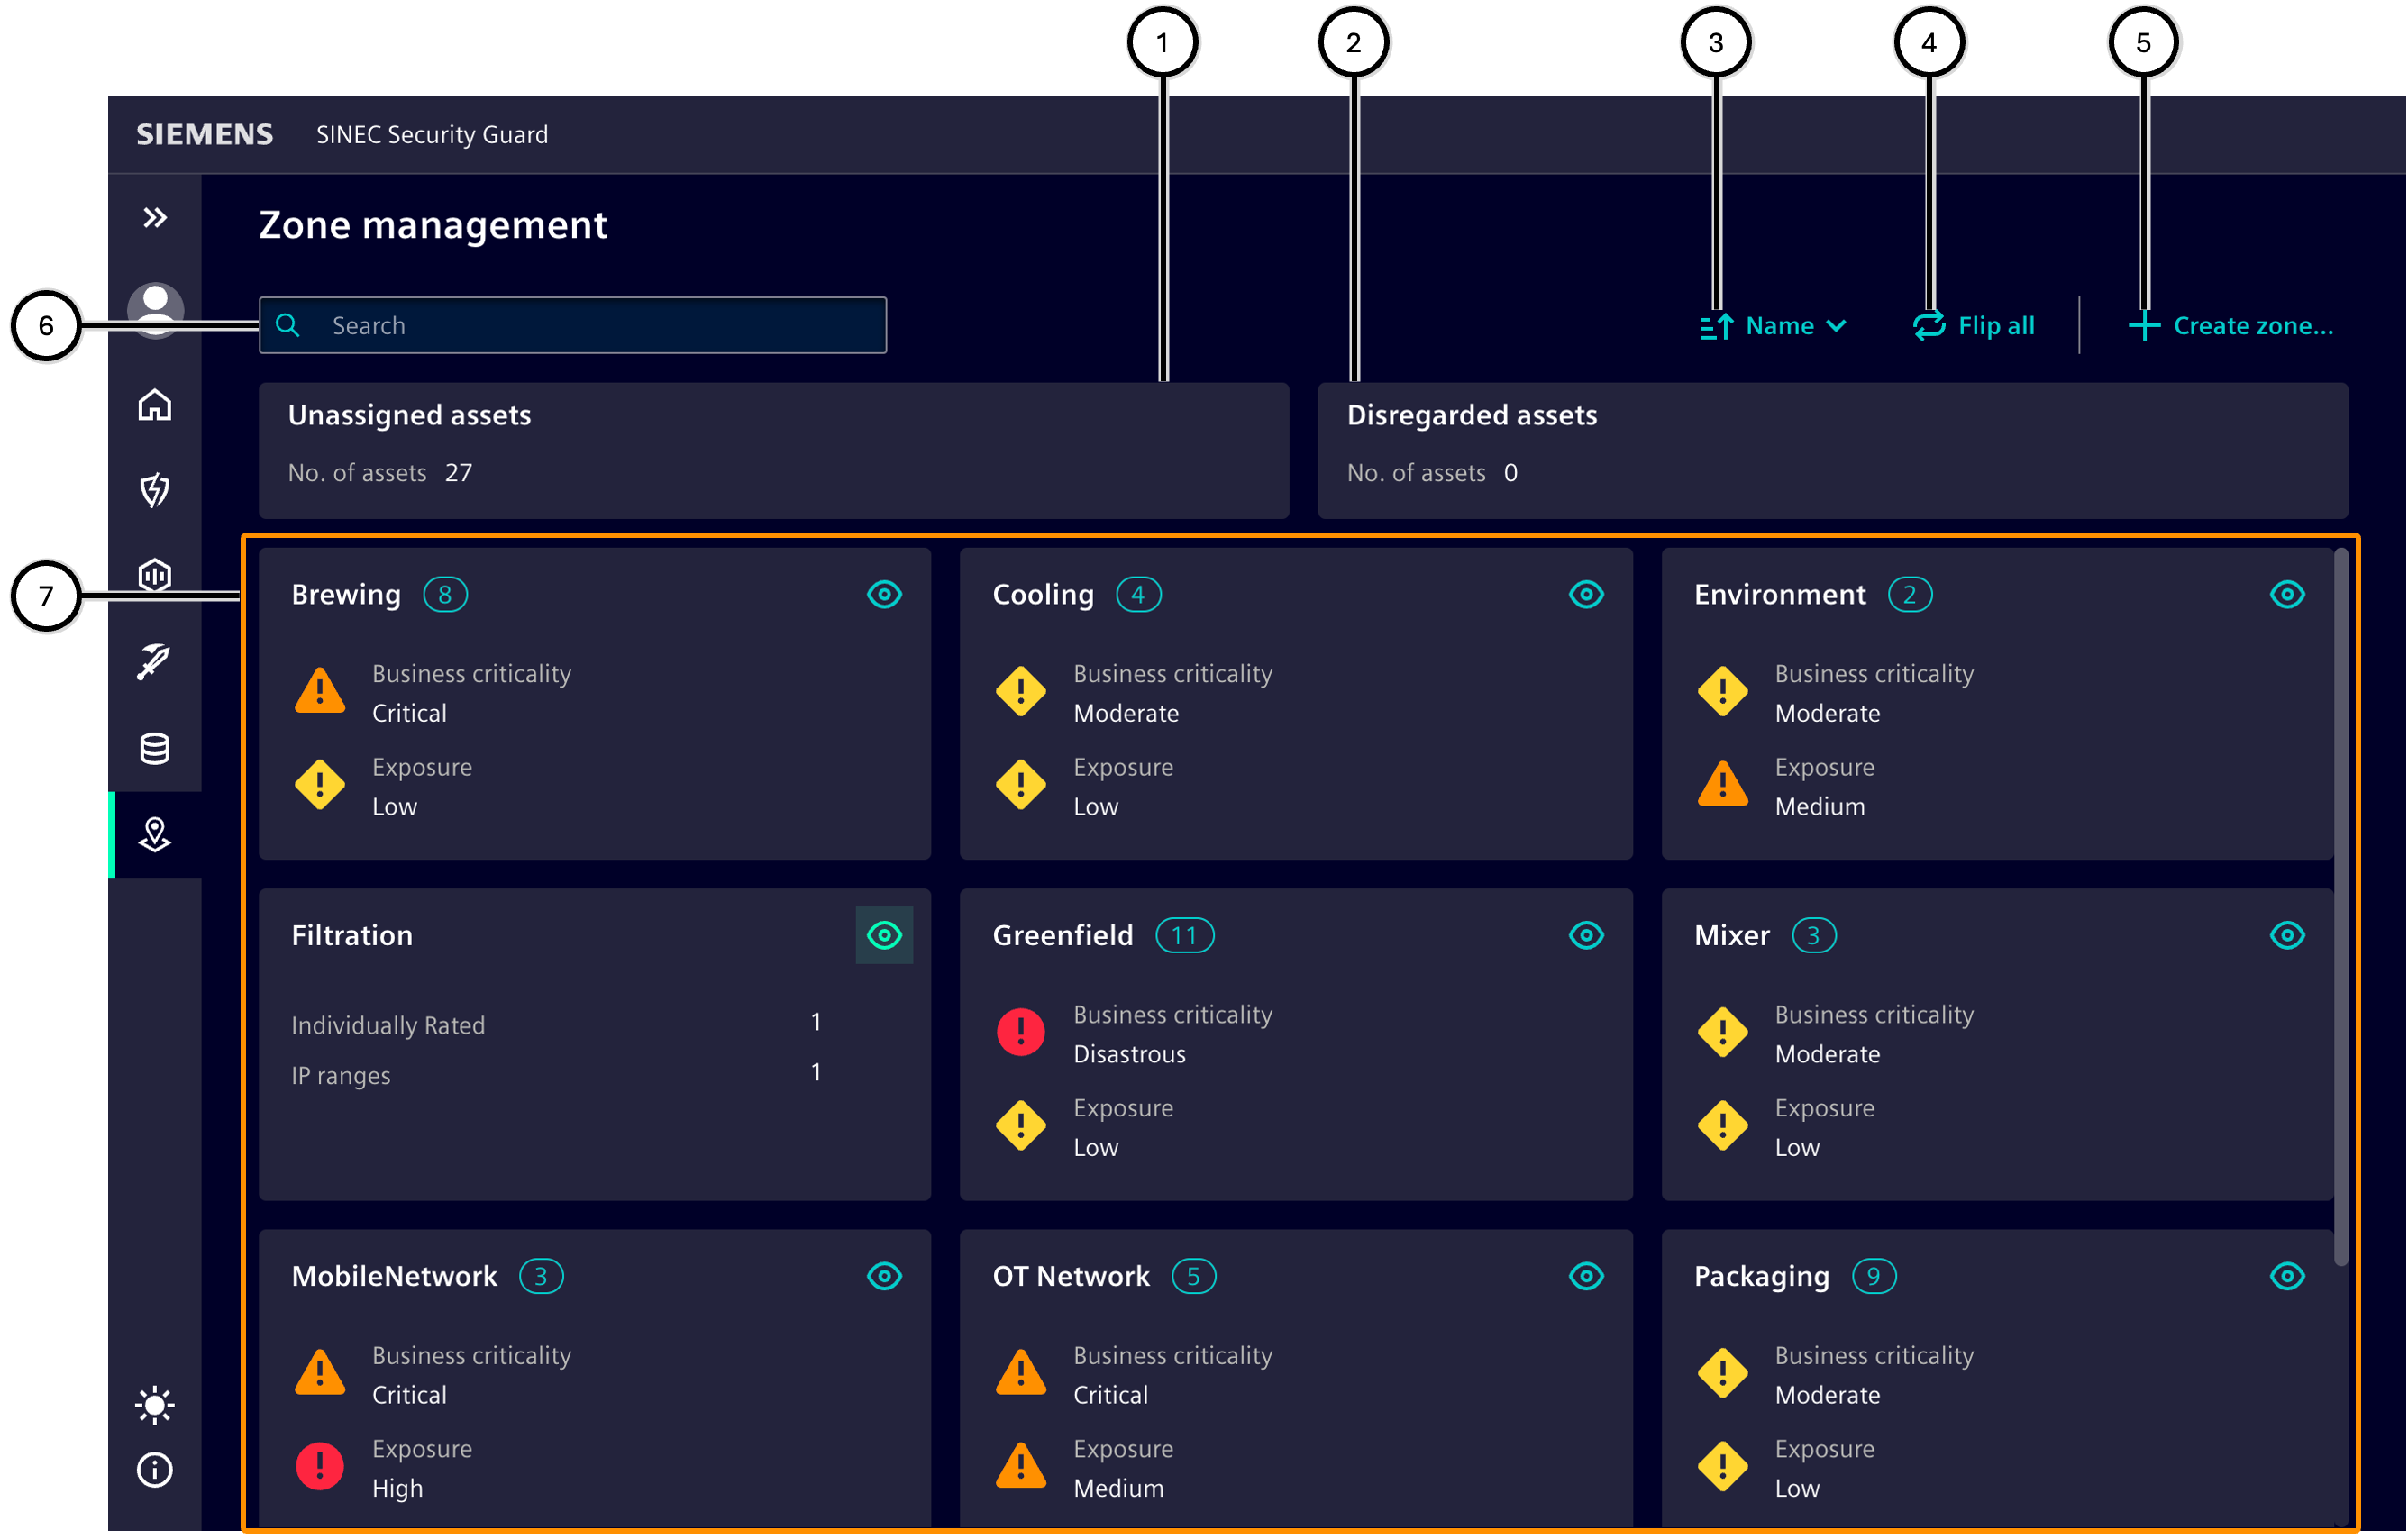Click MobileNetwork High exposure red icon

click(320, 1466)
